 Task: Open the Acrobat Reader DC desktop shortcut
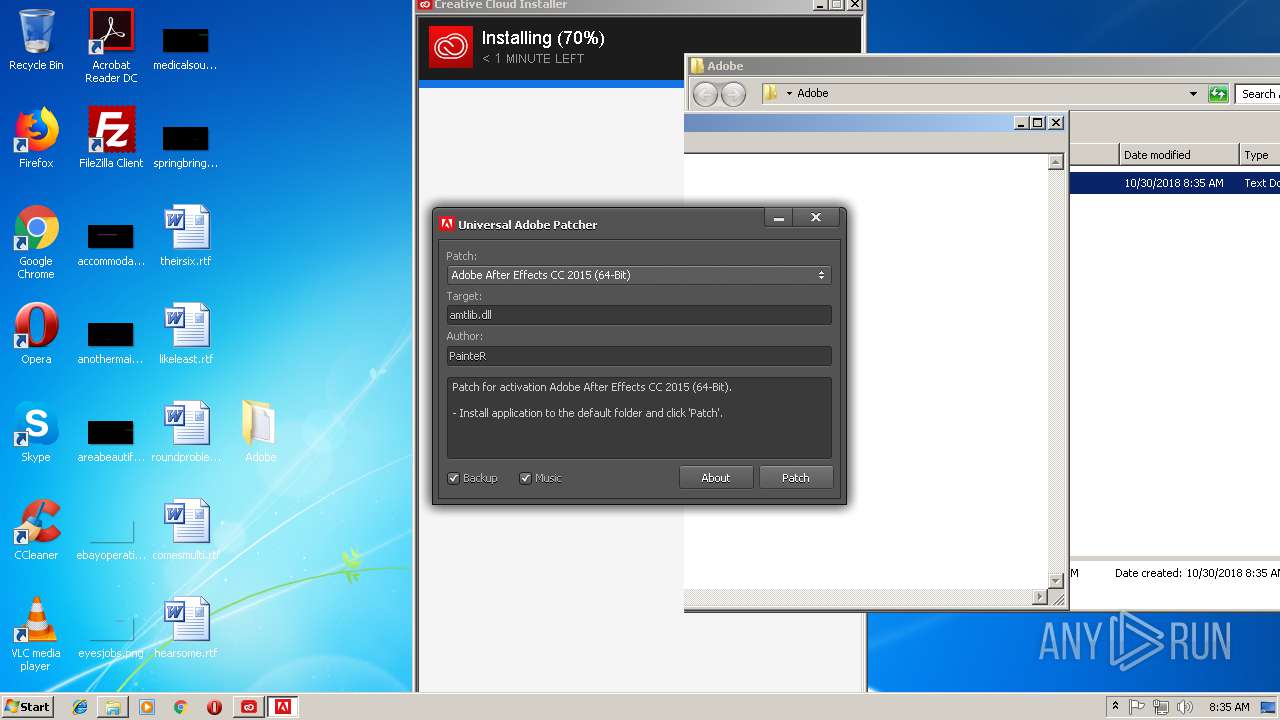(111, 46)
